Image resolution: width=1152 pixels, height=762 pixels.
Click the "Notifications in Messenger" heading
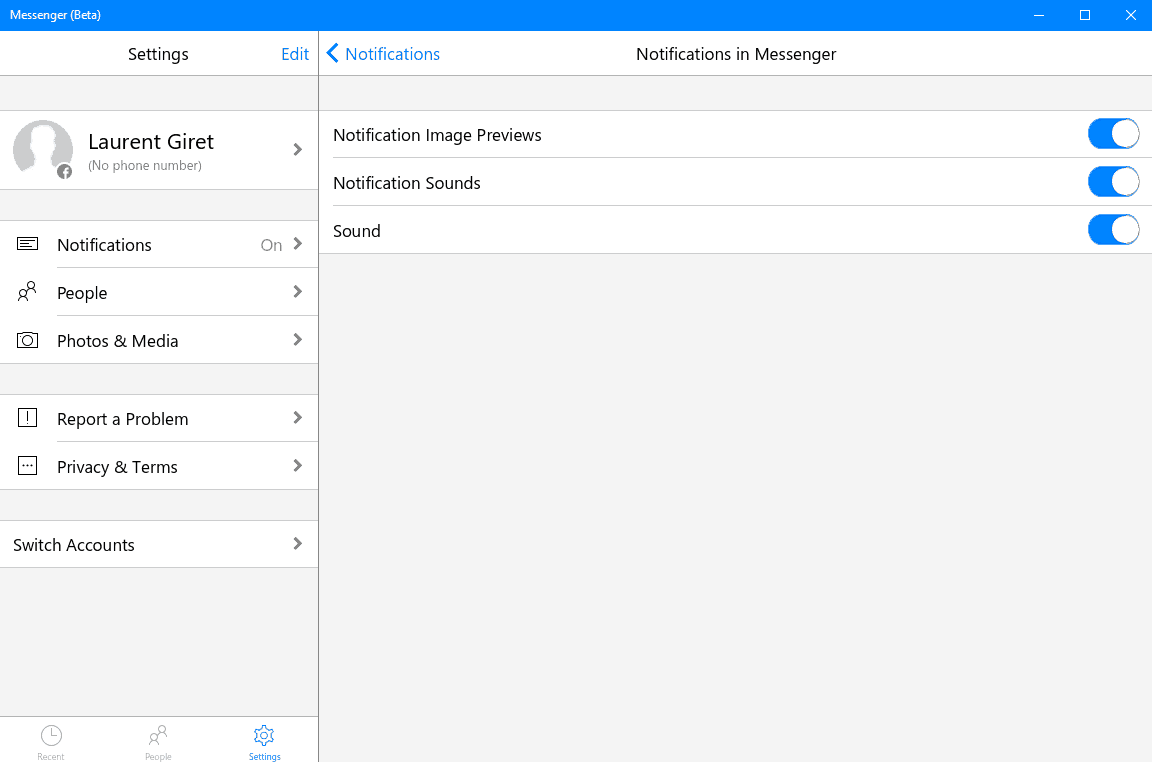pyautogui.click(x=736, y=54)
